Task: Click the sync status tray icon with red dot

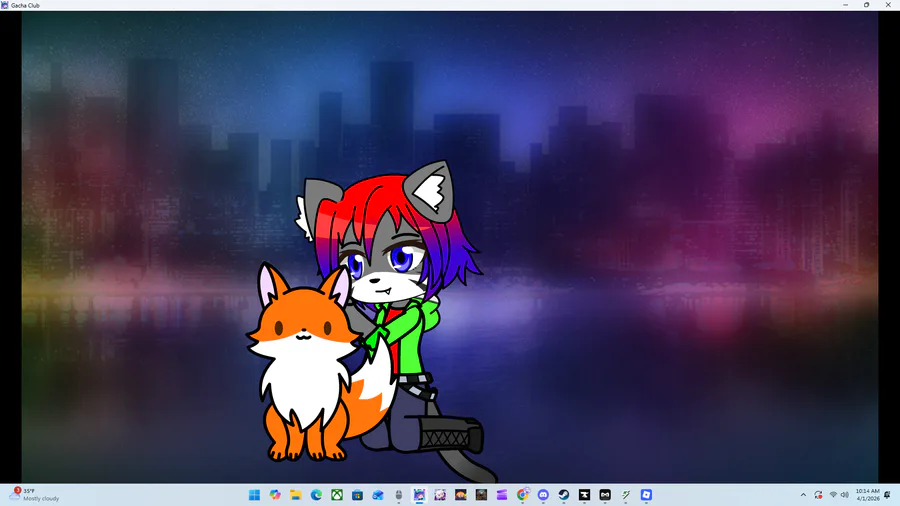Action: click(818, 495)
